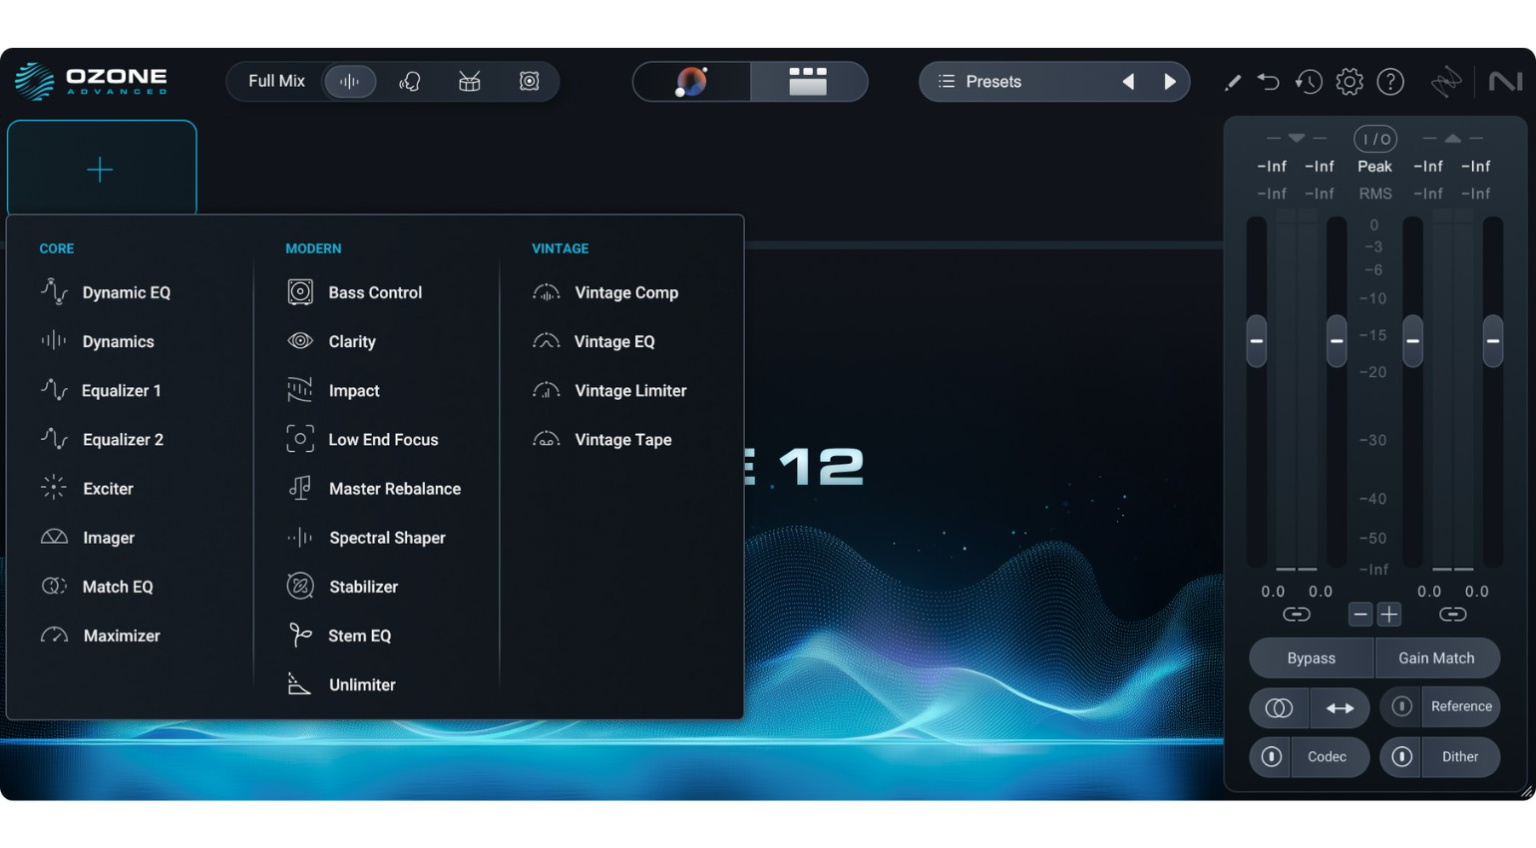Collapse the input meter options chevron
The height and width of the screenshot is (848, 1536).
(1297, 138)
